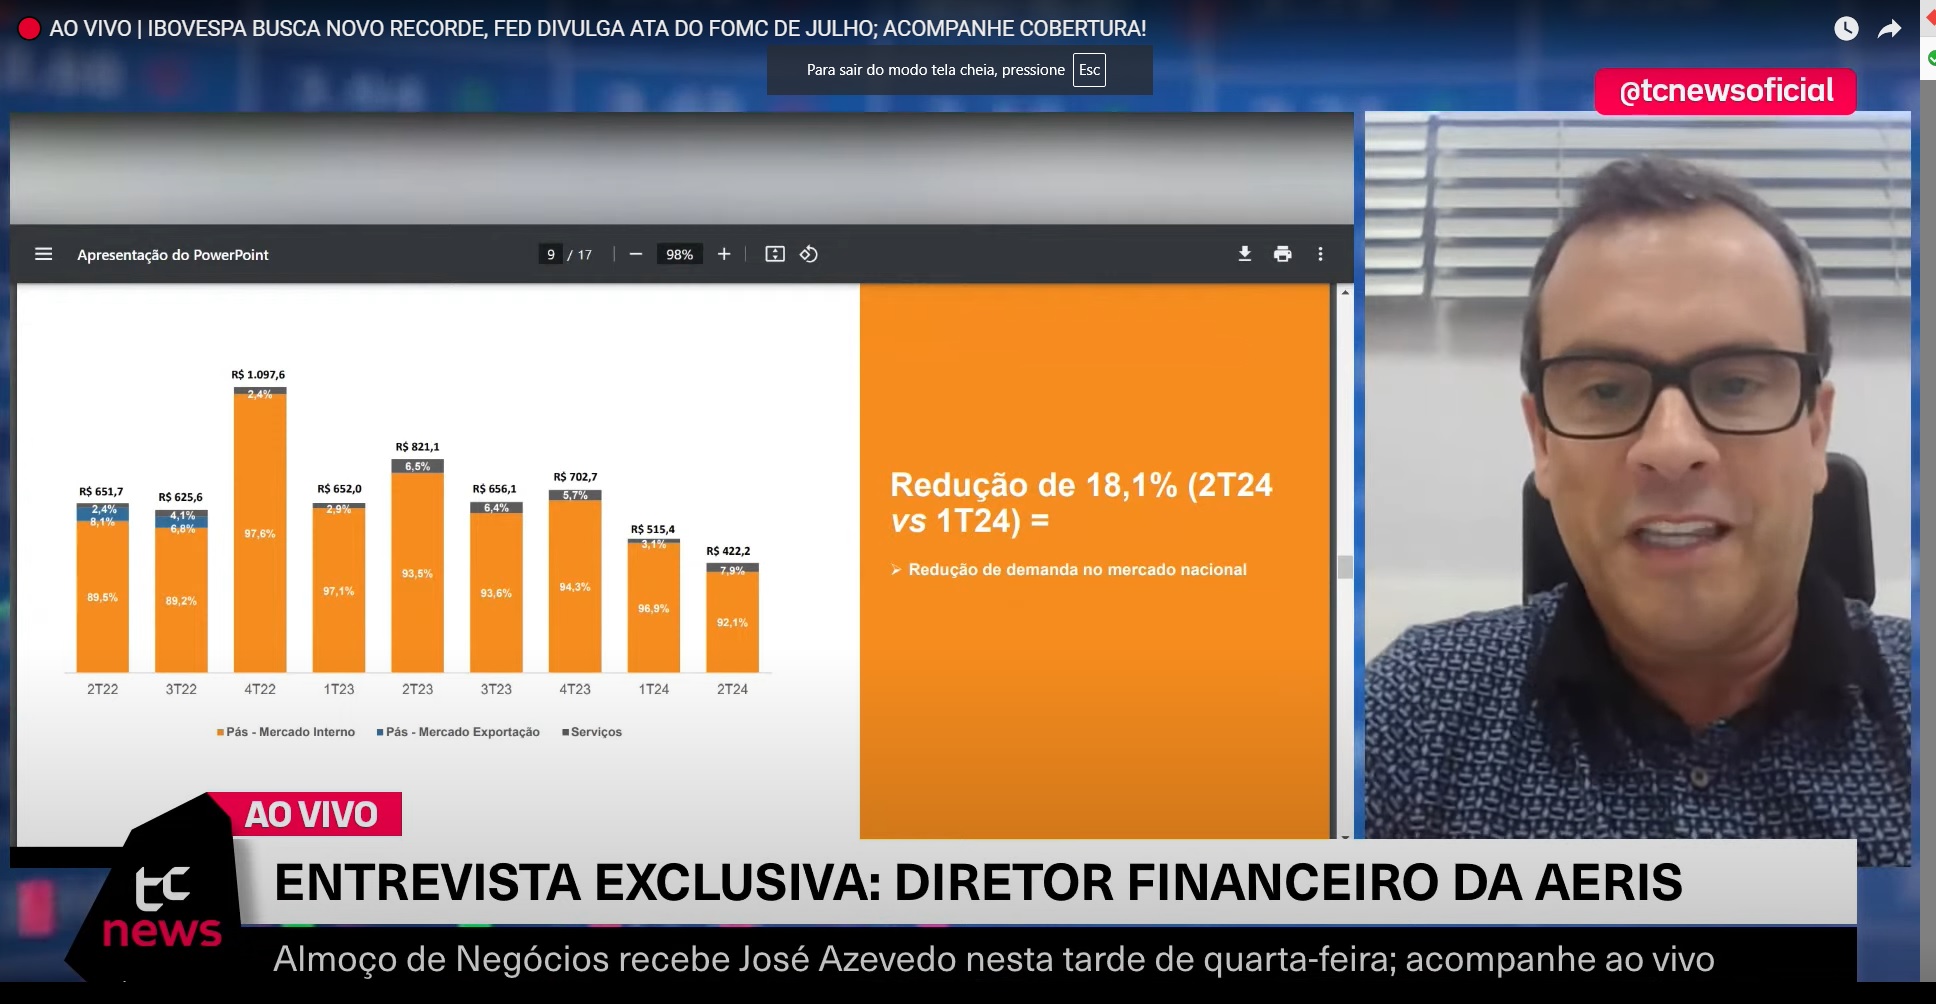Click the 4T22 bar labeled R$ 1.097,6
Viewport: 1936px width, 1004px height.
pos(260,529)
